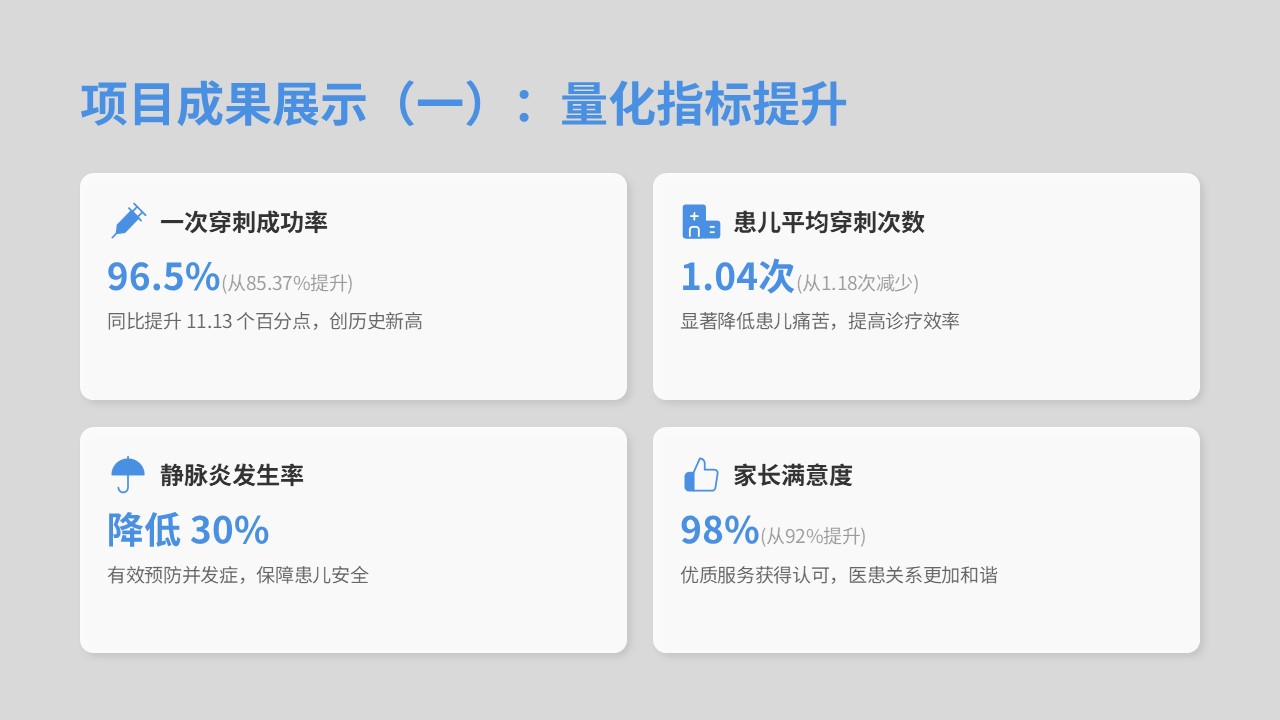The image size is (1280, 720).
Task: Click the text 有效预防并发症，保障患儿安全
Action: coord(238,575)
